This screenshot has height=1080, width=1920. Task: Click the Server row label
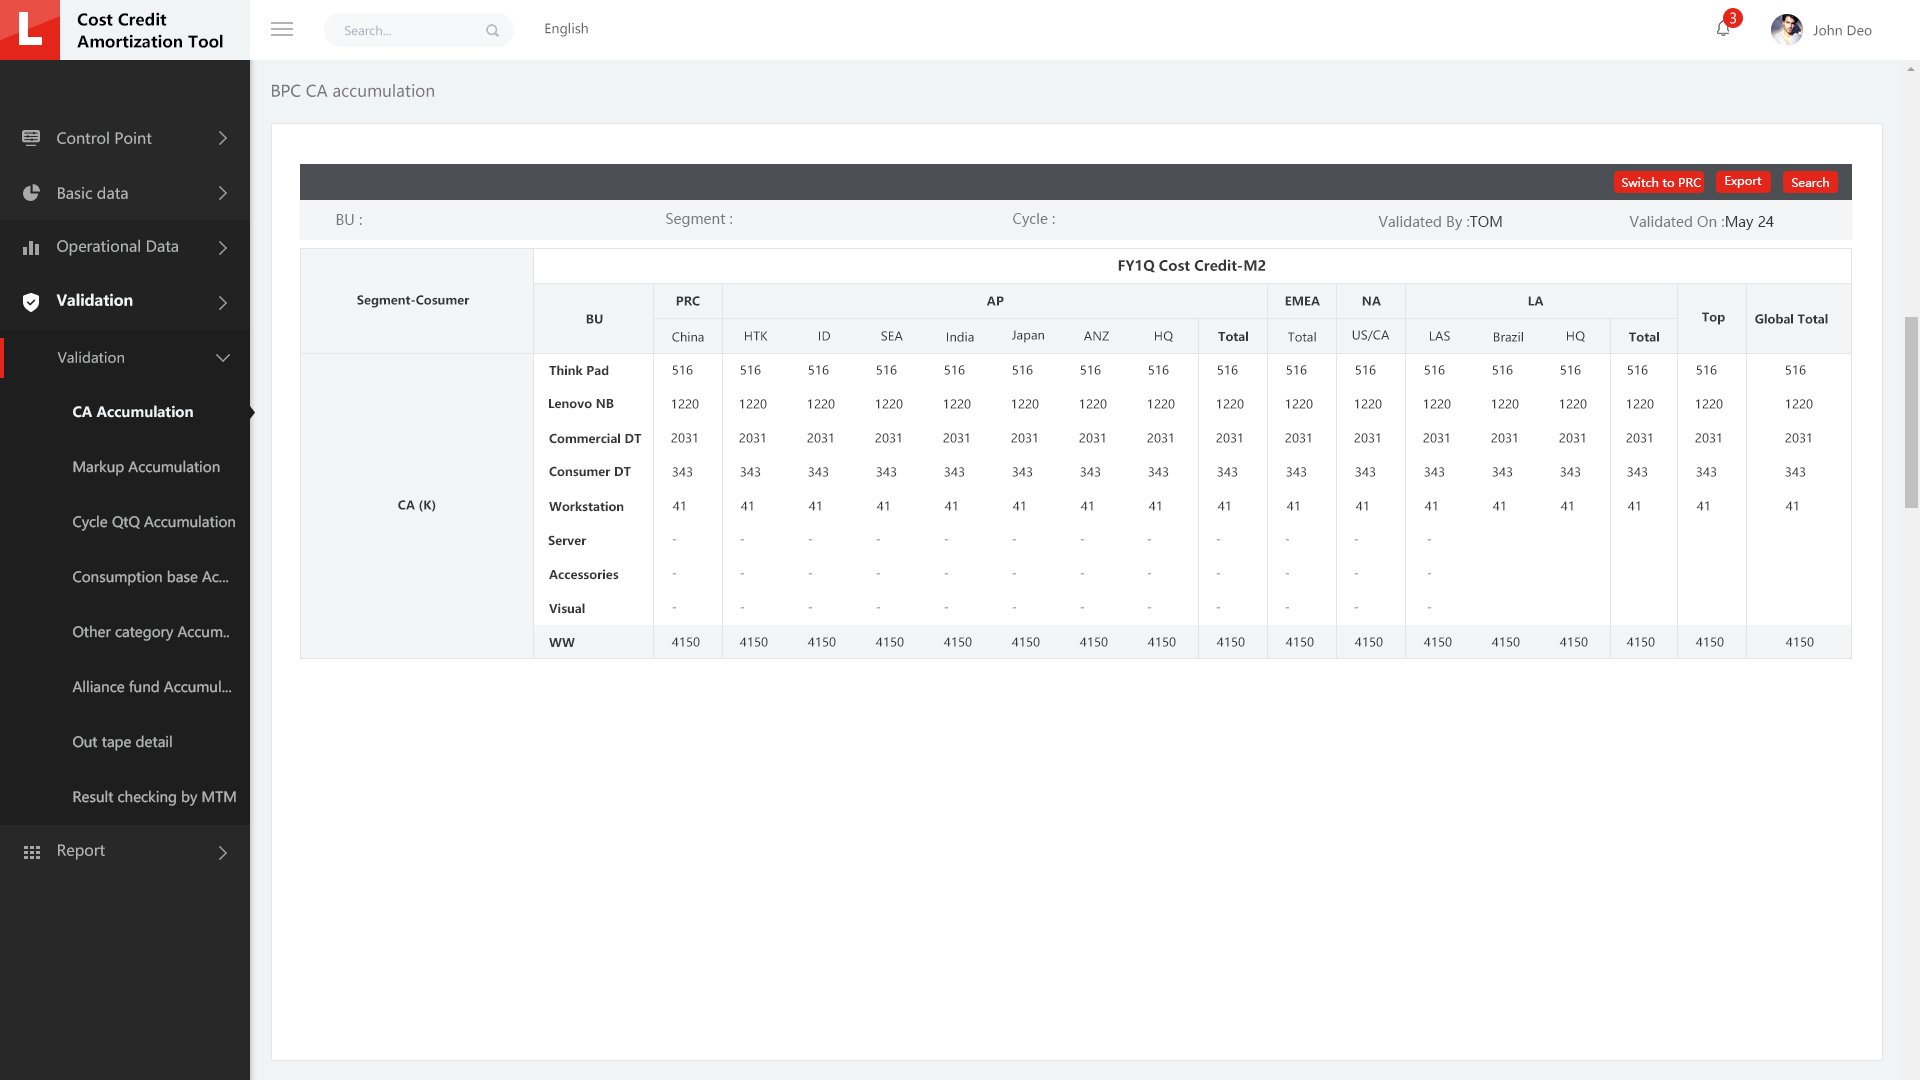566,540
